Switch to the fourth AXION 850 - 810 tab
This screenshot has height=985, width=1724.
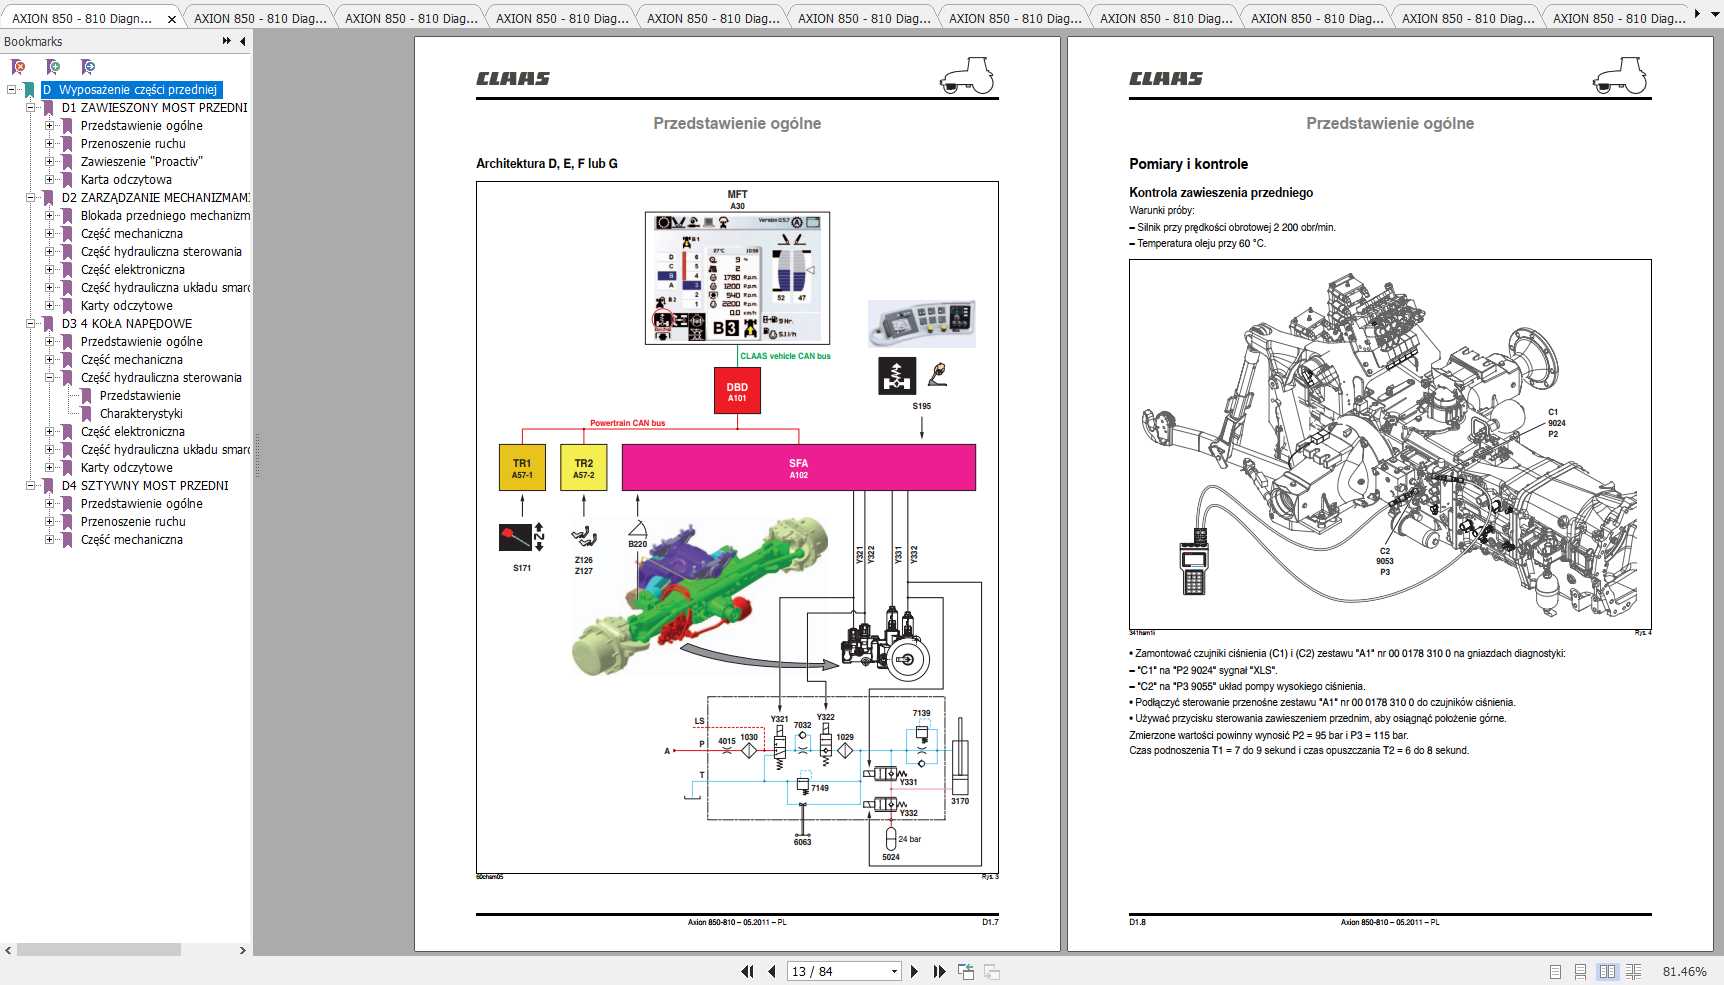(562, 18)
